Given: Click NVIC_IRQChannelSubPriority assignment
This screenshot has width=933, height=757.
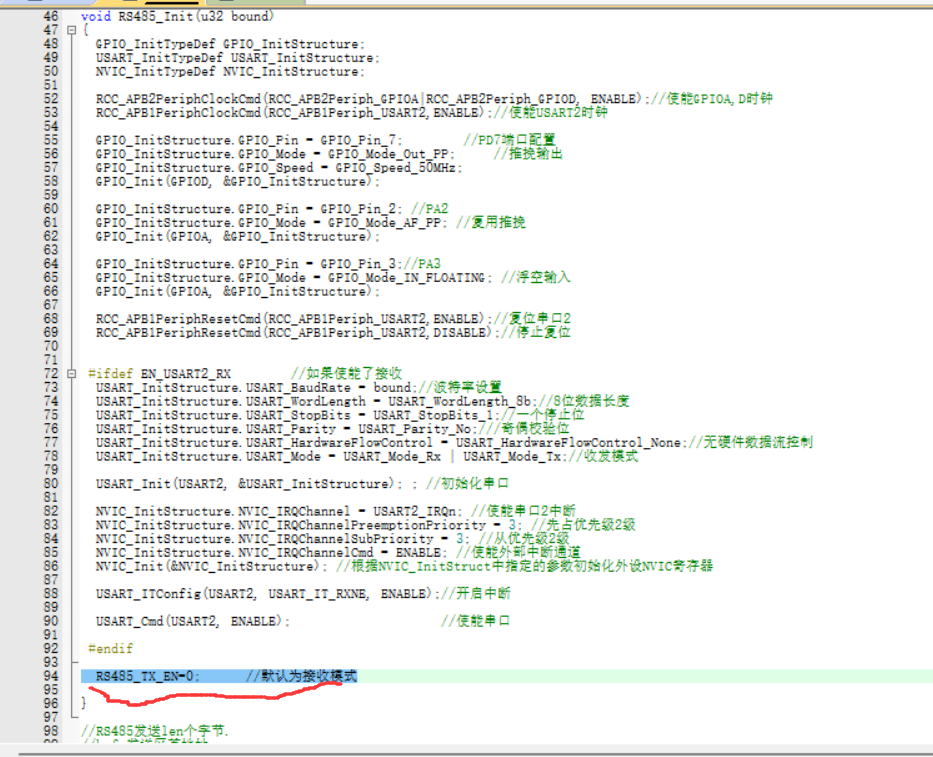Looking at the screenshot, I should pyautogui.click(x=283, y=539).
